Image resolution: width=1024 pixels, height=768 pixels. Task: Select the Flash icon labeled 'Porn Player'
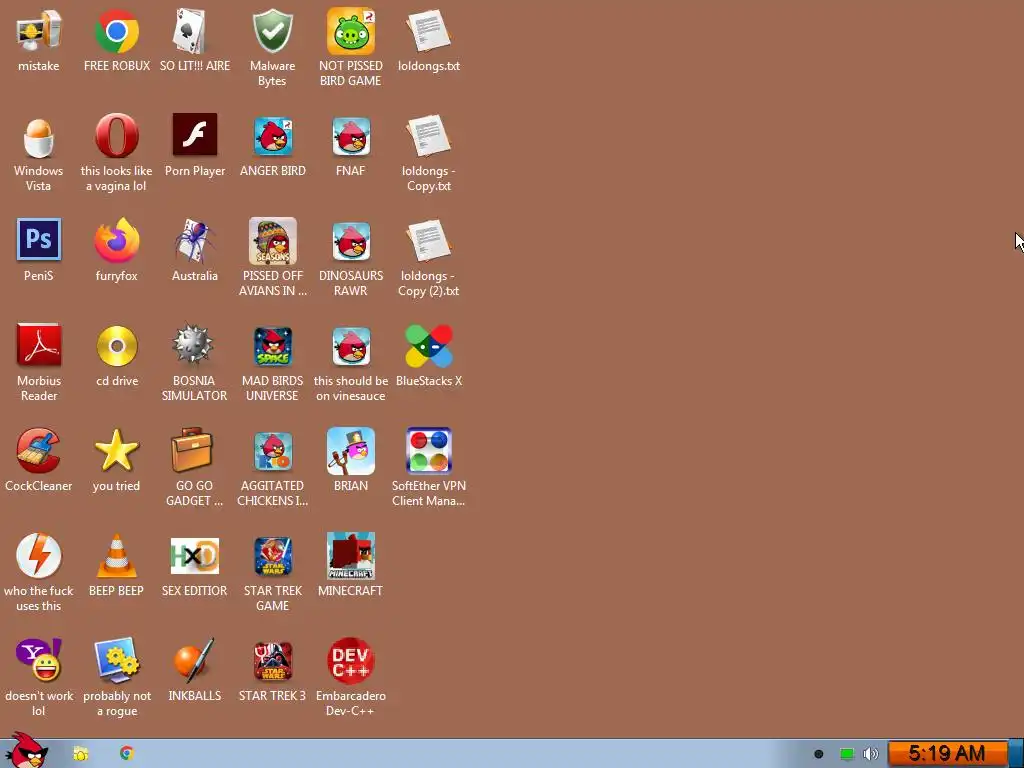195,135
